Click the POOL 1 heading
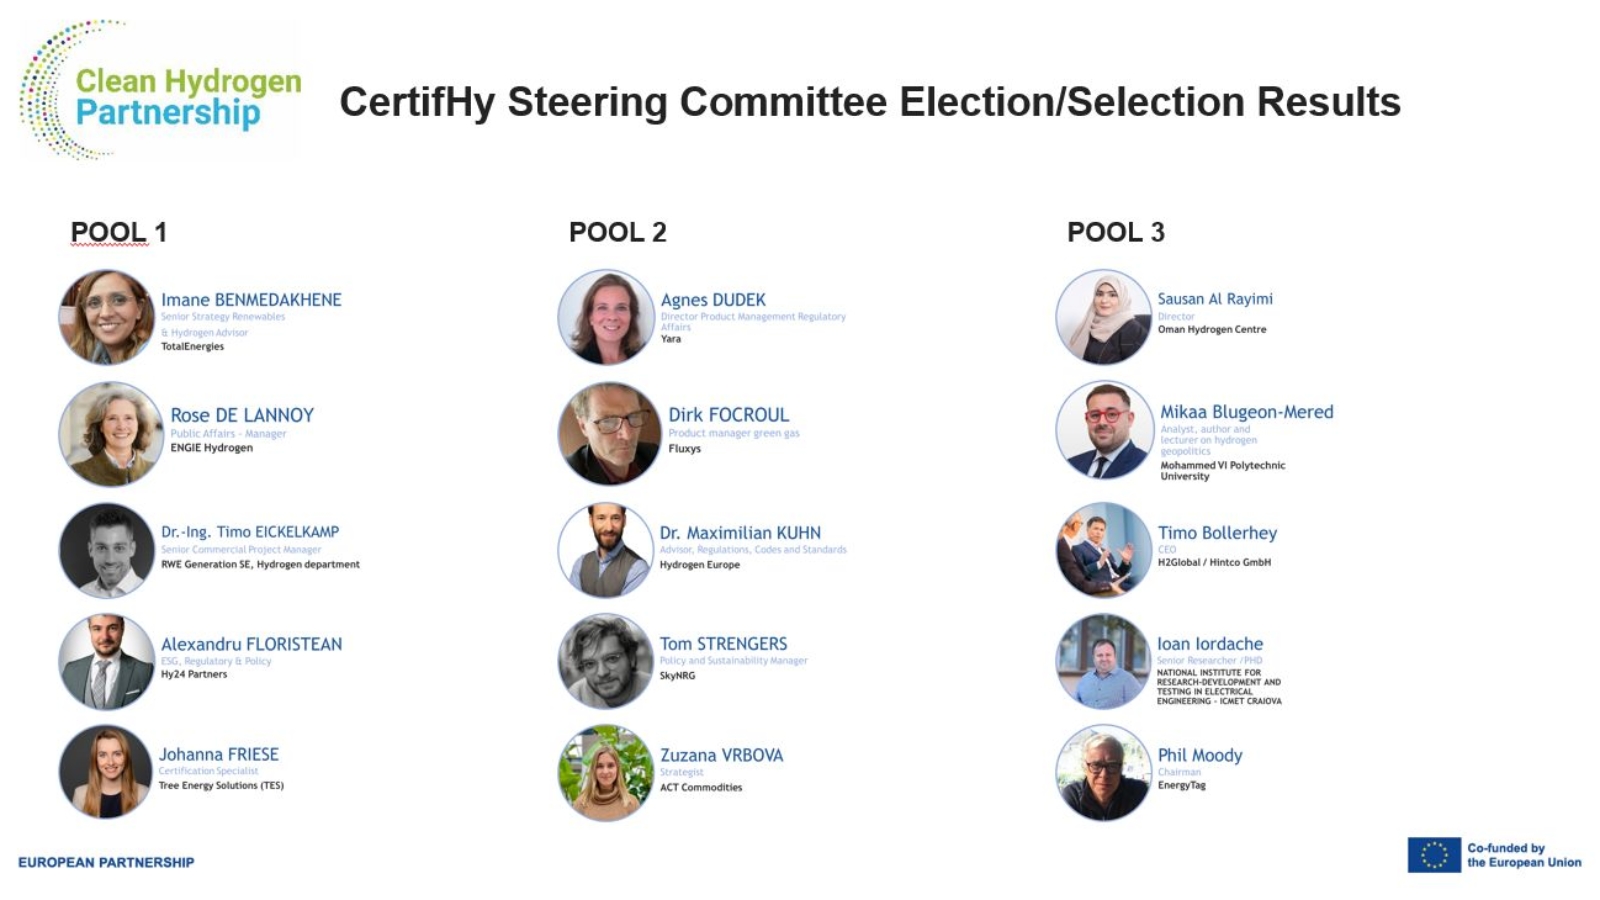The height and width of the screenshot is (900, 1600). click(x=118, y=232)
